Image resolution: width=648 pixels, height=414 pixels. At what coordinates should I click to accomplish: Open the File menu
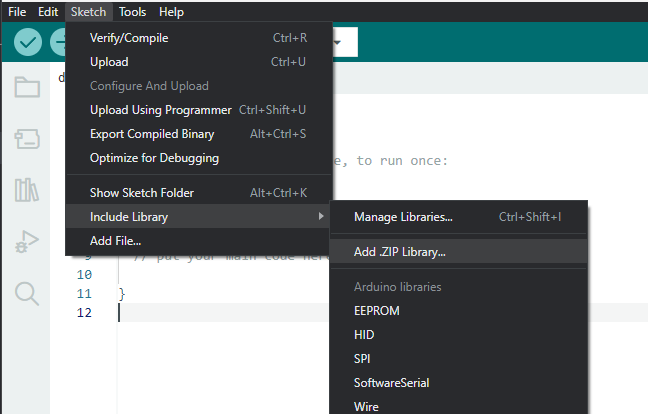(17, 12)
